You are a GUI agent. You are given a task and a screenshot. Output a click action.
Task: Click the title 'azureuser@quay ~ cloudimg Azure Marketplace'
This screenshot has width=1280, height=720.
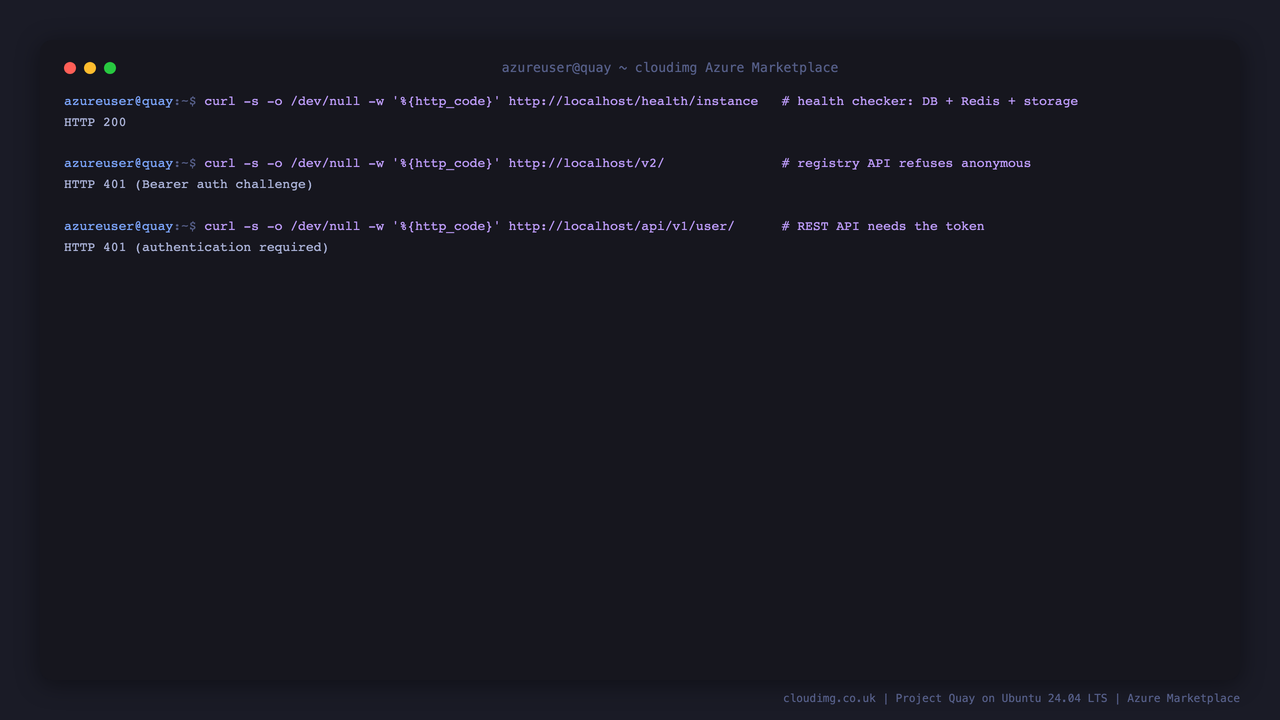[x=670, y=68]
